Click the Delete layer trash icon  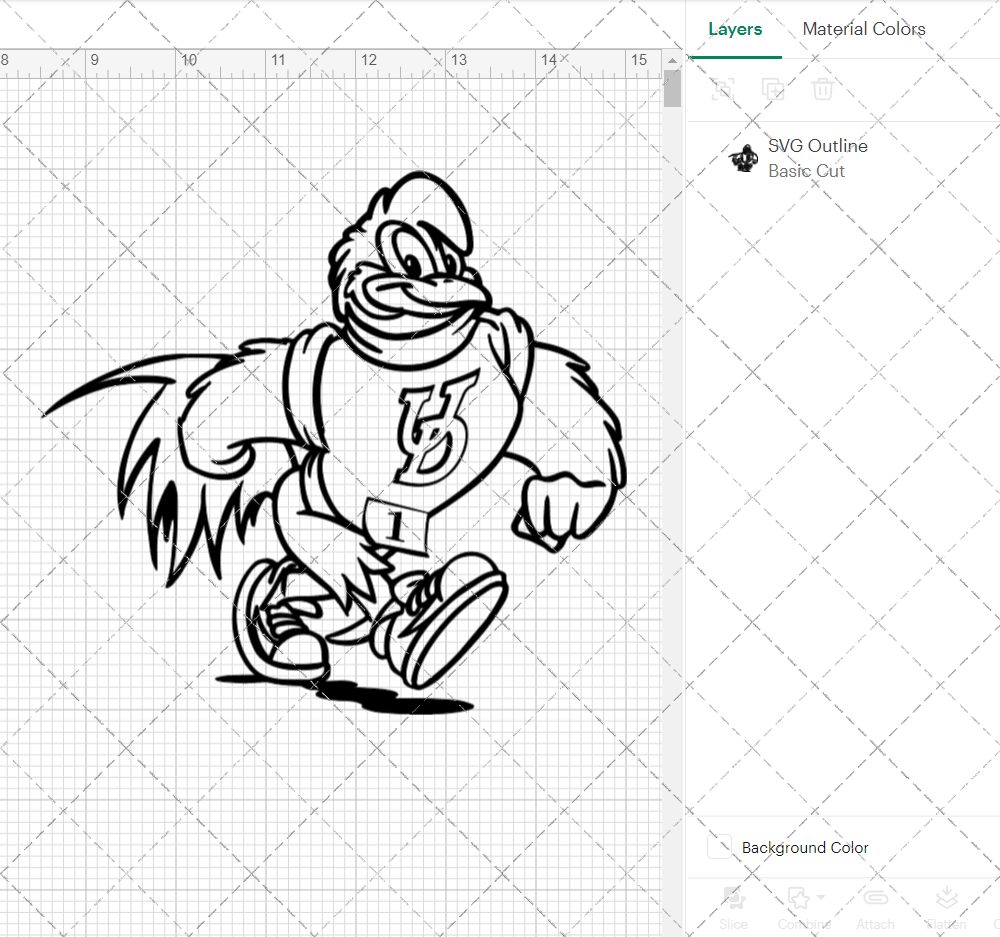pyautogui.click(x=822, y=89)
